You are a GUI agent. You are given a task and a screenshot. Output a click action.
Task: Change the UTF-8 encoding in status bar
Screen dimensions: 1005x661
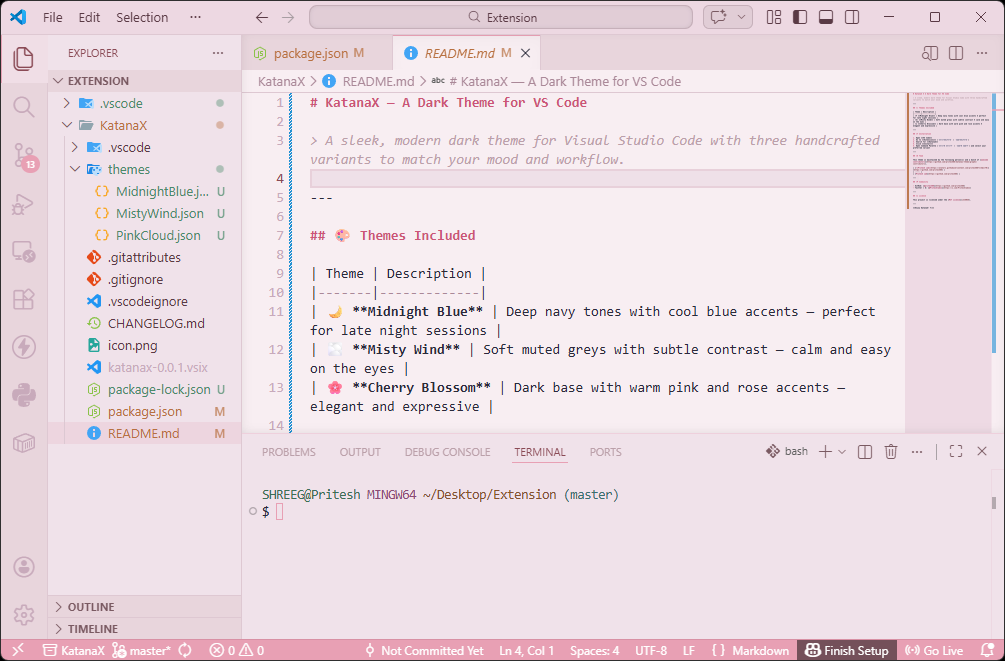point(651,650)
